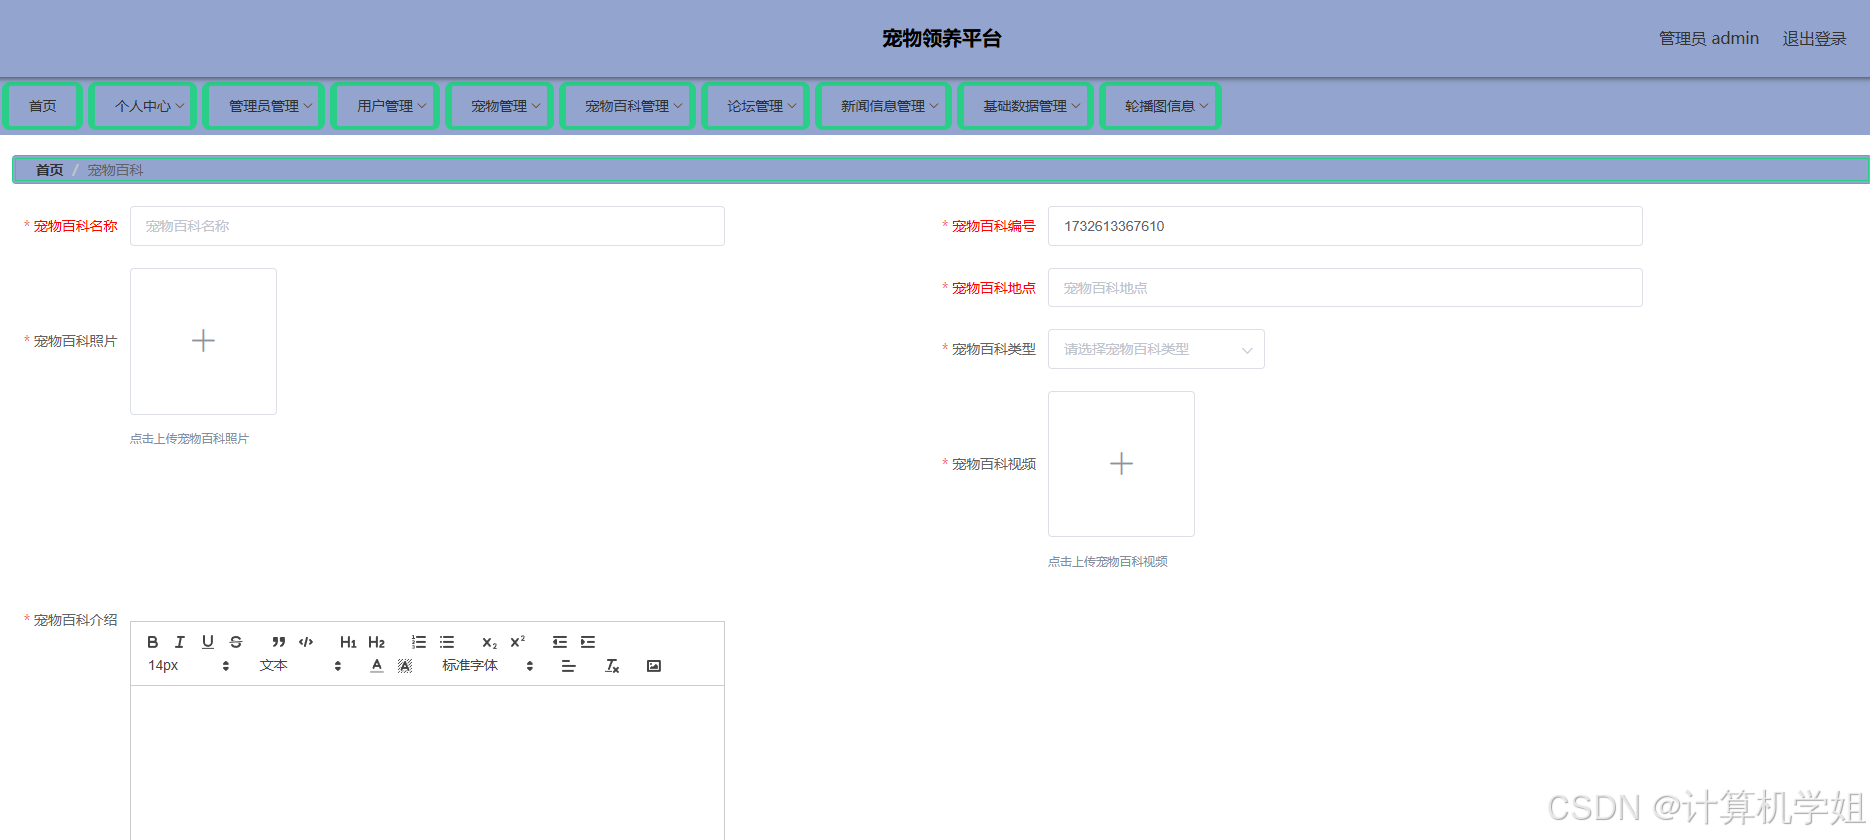This screenshot has width=1870, height=840.
Task: Toggle underline formatting in the editor
Action: coord(208,642)
